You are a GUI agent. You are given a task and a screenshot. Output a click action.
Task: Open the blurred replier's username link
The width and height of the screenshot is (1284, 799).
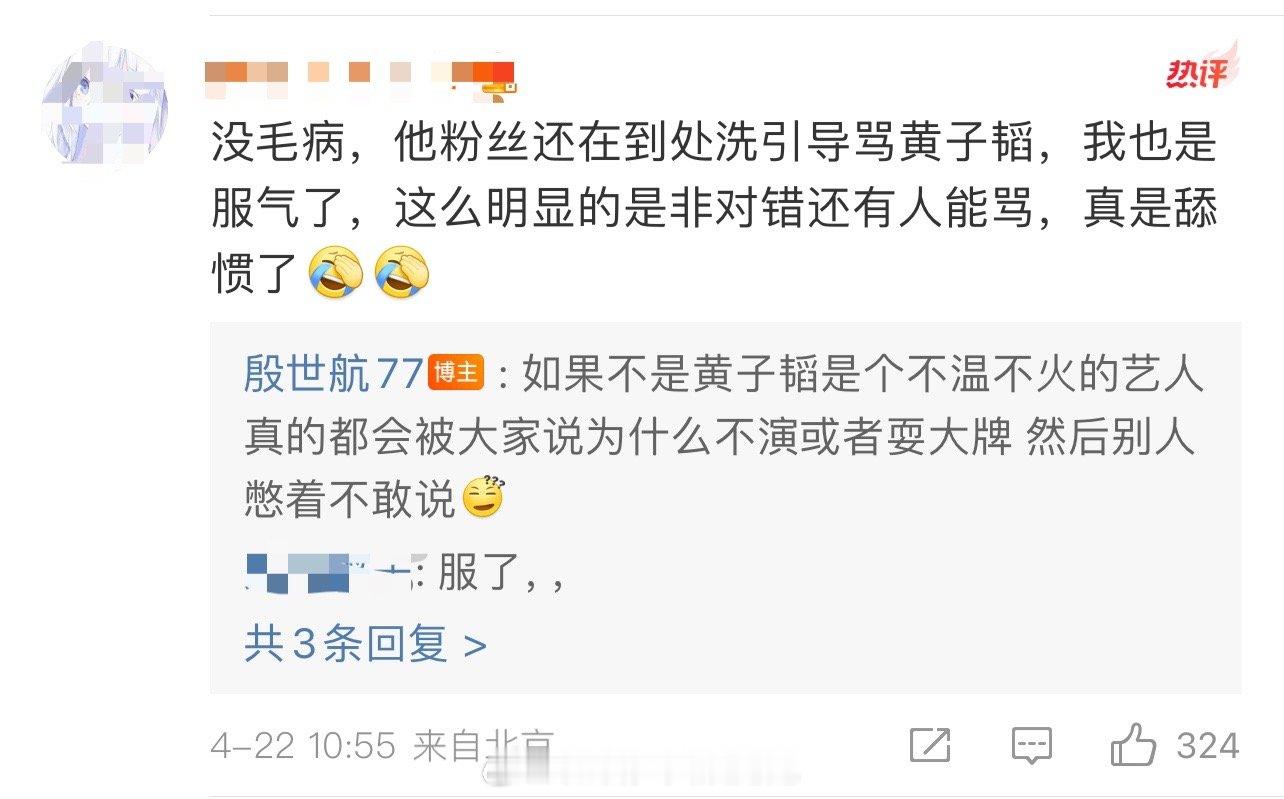pyautogui.click(x=334, y=573)
